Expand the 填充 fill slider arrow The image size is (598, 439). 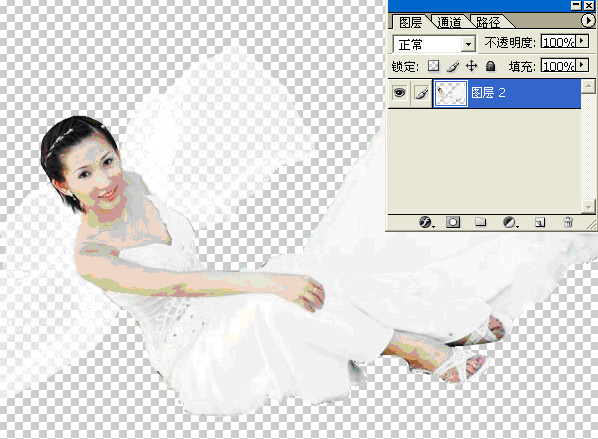(x=582, y=65)
